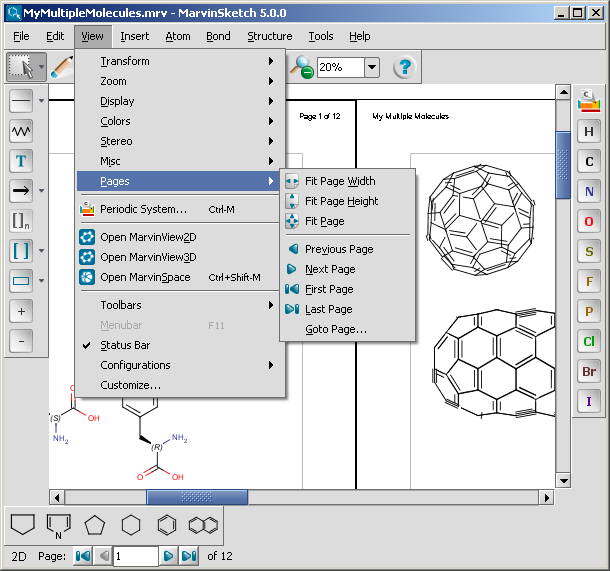Choose the Nitrogen atom button

[x=589, y=192]
